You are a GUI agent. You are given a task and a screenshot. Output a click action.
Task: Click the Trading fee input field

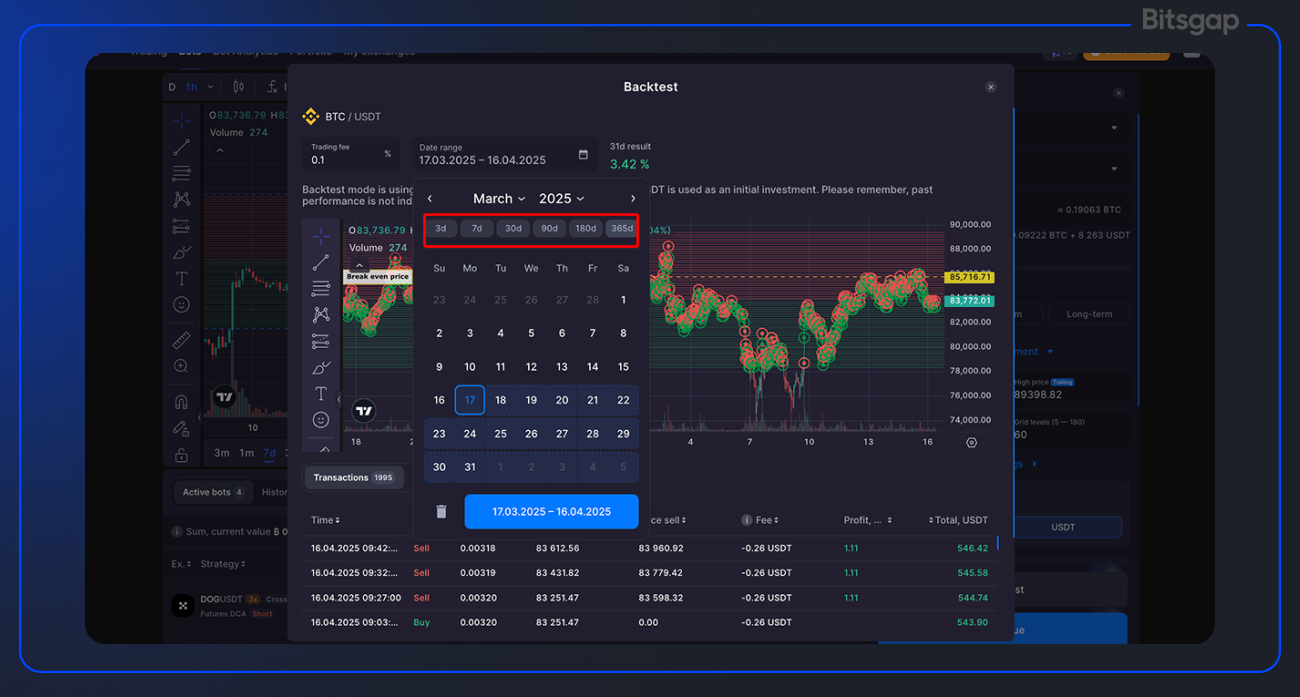click(x=351, y=154)
